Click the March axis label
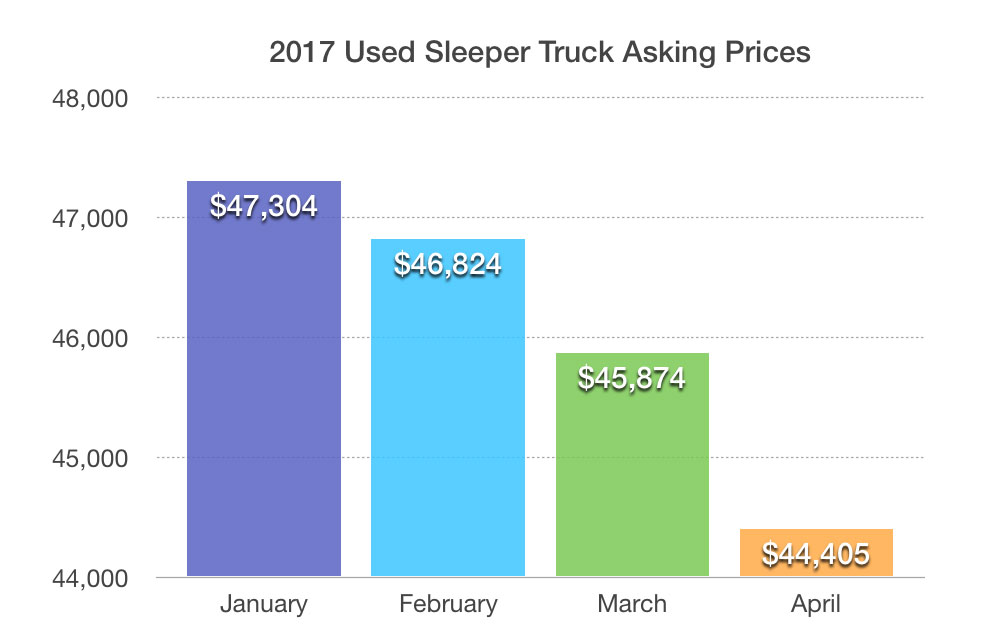 point(632,604)
